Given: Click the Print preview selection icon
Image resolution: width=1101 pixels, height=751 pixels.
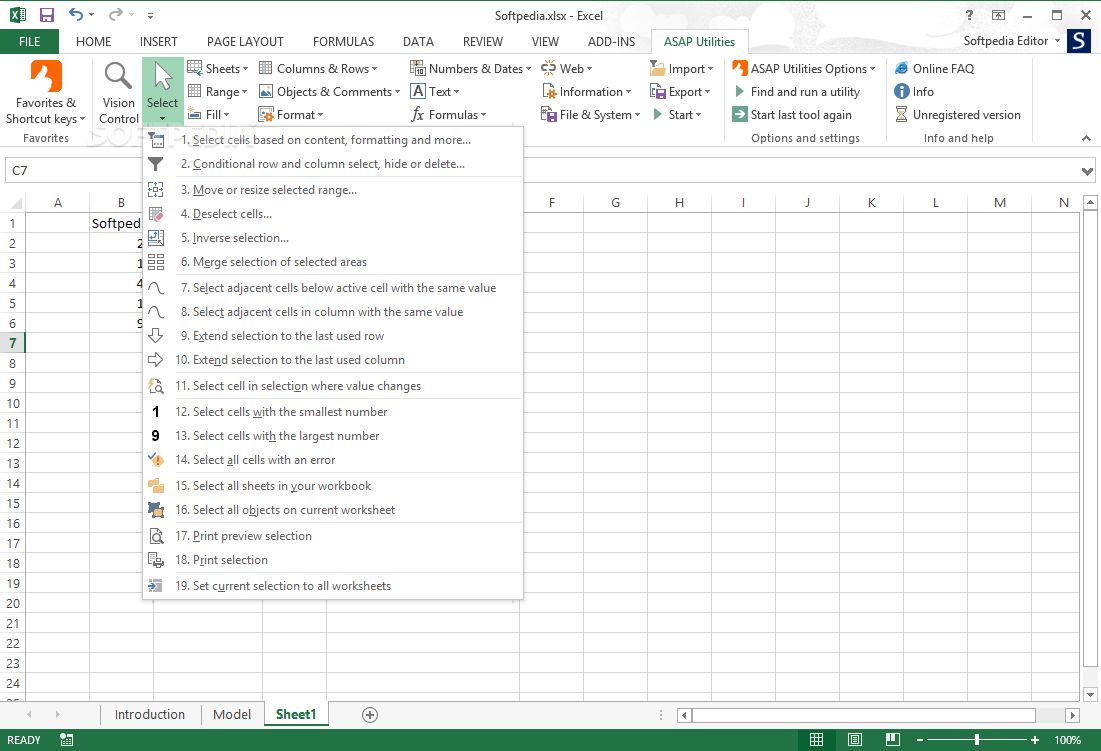Looking at the screenshot, I should [156, 536].
